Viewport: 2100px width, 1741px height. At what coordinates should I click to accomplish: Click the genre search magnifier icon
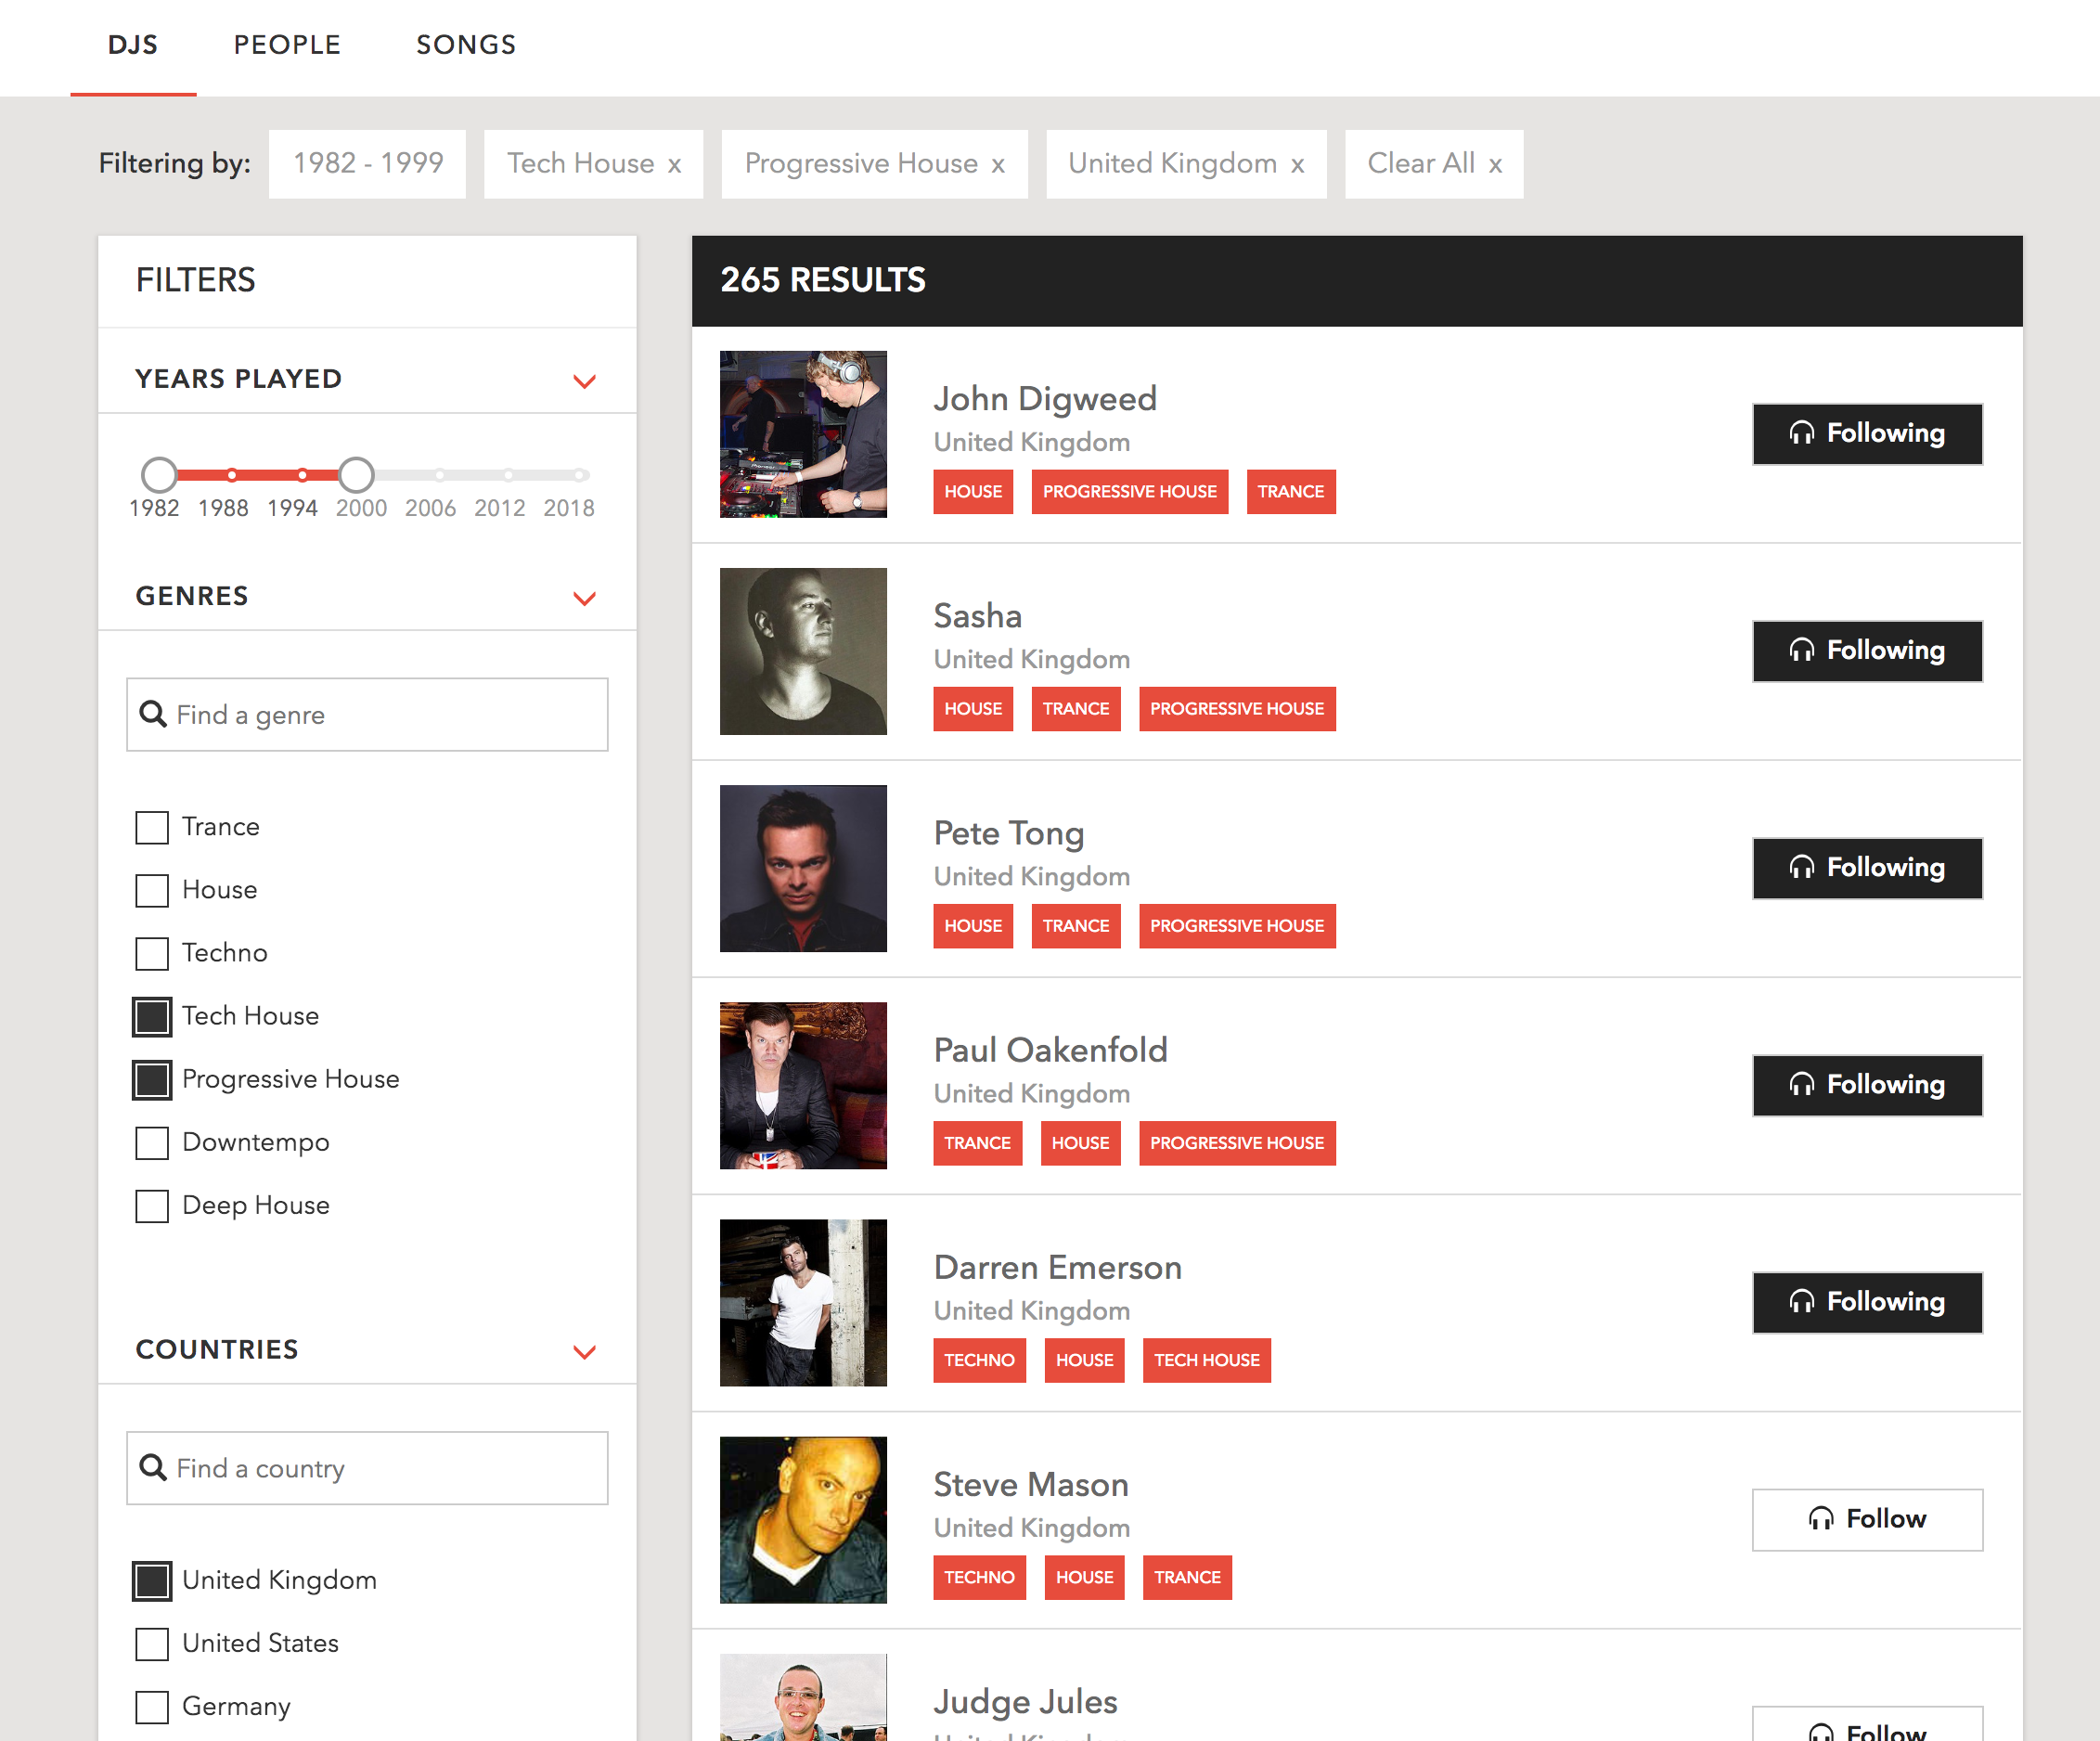(153, 714)
